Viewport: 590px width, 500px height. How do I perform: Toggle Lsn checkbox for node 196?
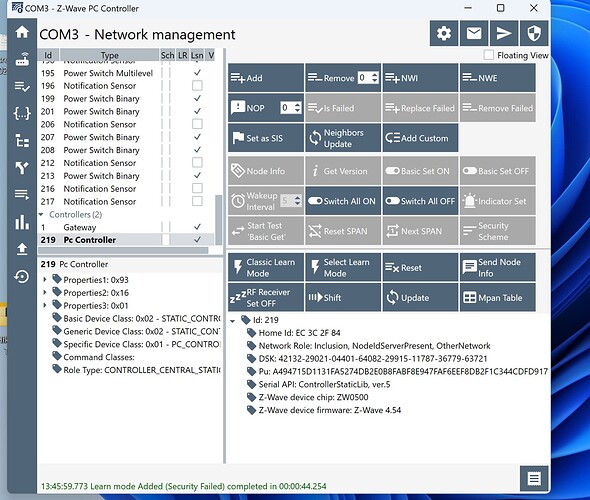click(197, 85)
